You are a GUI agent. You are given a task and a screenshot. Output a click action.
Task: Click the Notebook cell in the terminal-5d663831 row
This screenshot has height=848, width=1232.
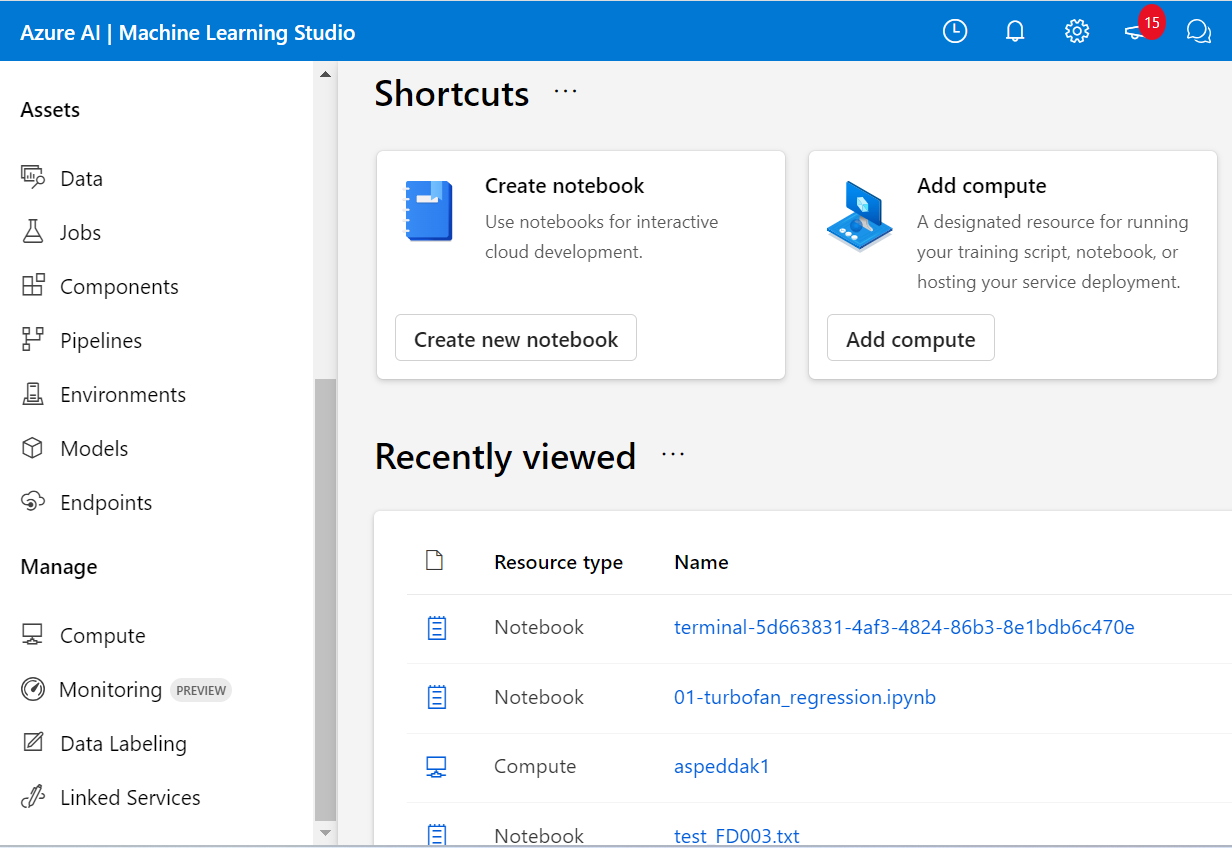point(539,627)
